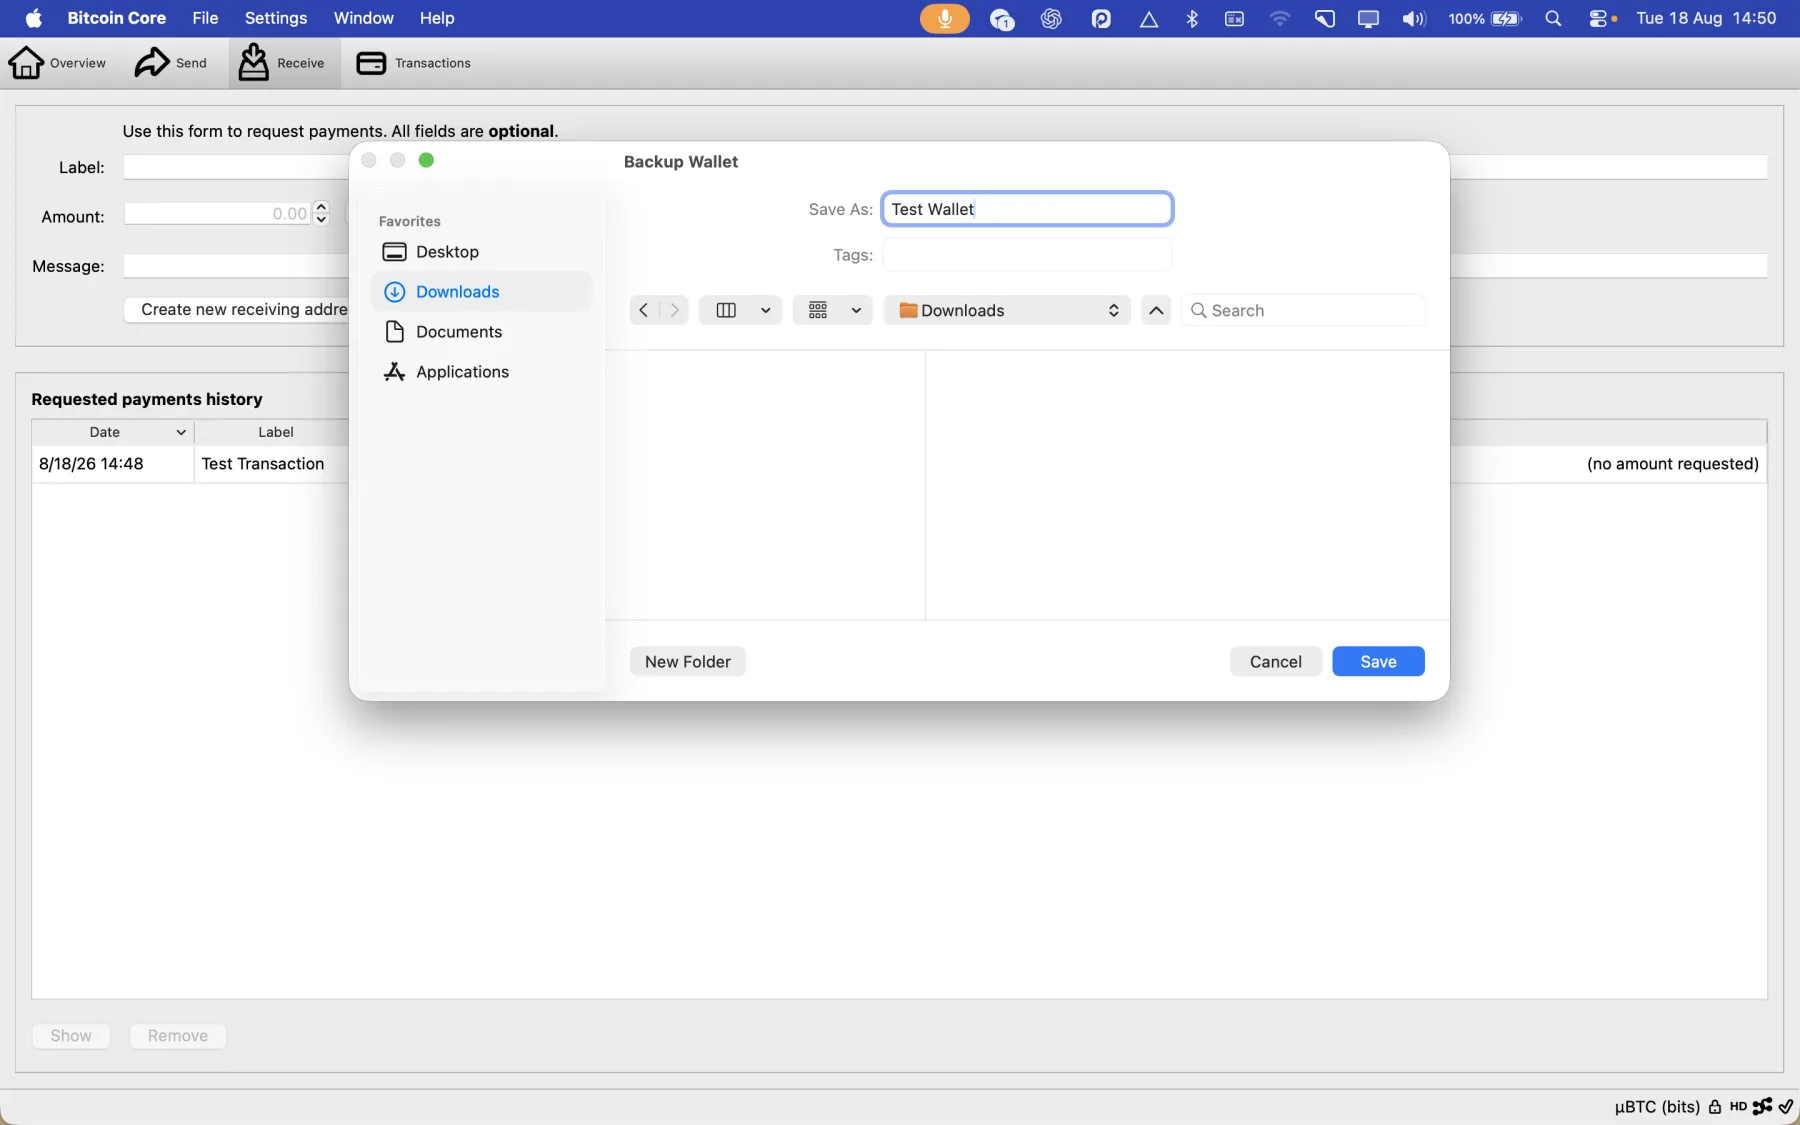
Task: Expand the grouping chevron dropdown
Action: pyautogui.click(x=857, y=310)
